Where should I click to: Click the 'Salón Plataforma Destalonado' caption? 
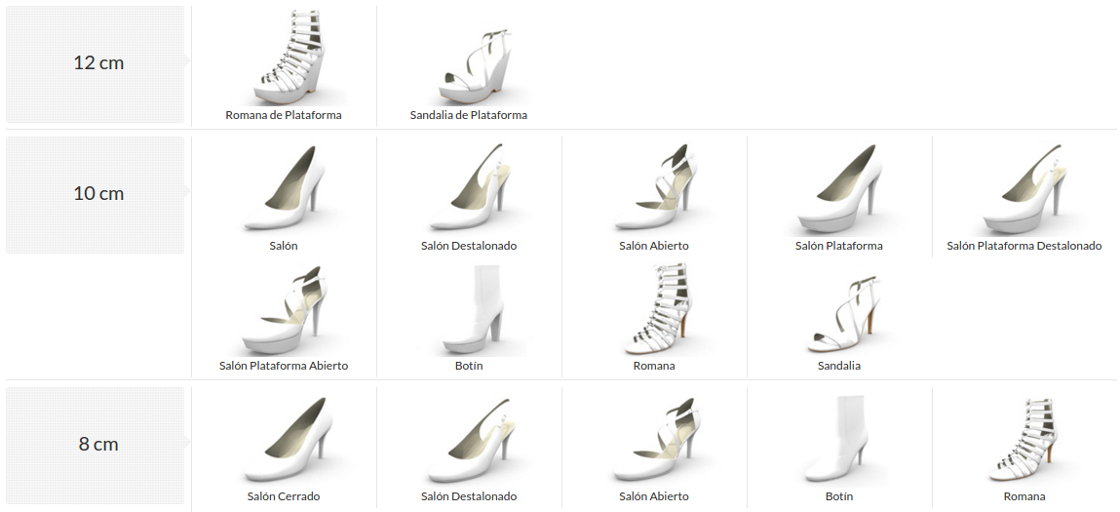point(1024,246)
